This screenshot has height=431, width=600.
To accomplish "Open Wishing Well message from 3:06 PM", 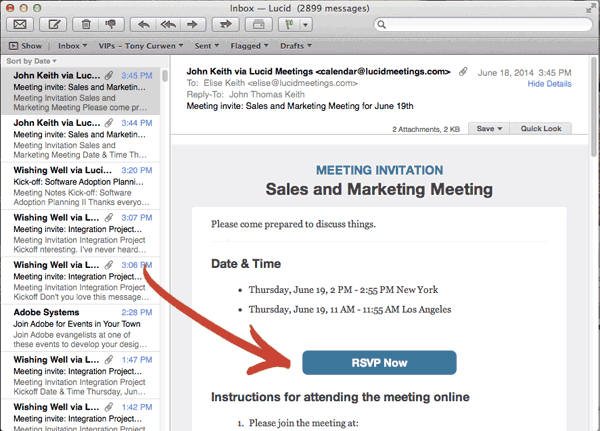I will [80, 281].
